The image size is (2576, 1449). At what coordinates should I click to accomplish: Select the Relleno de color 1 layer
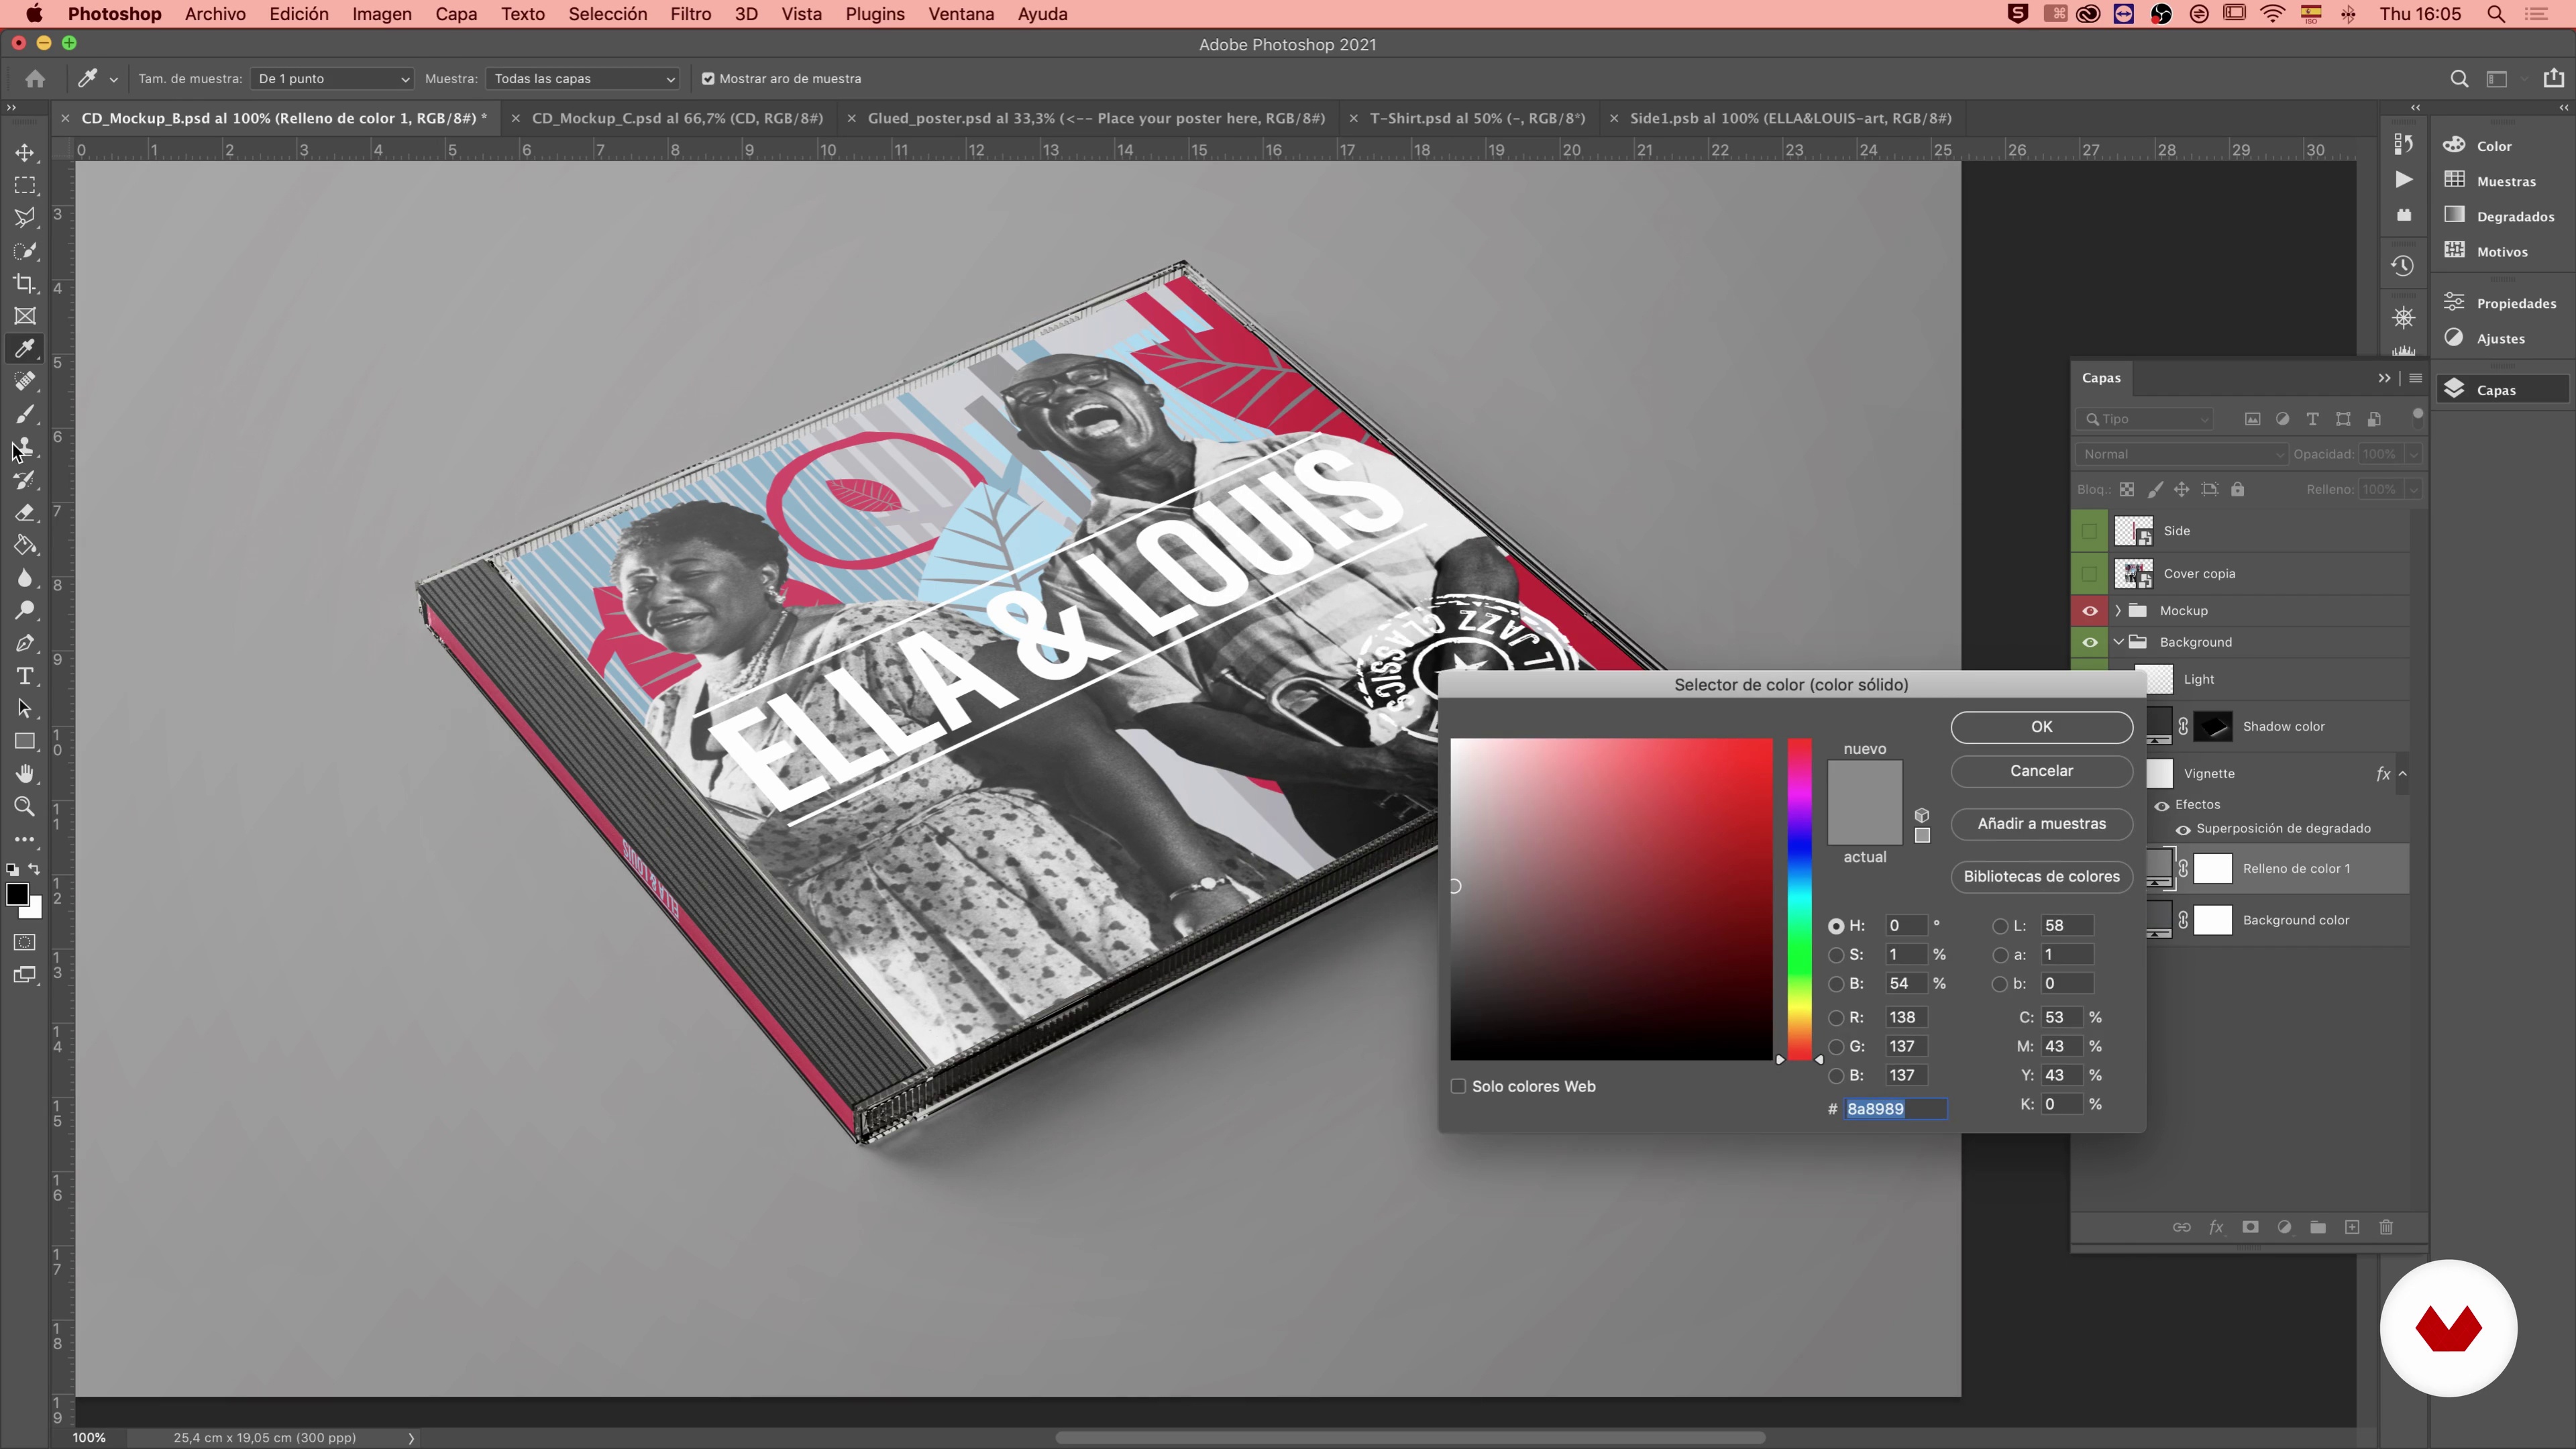click(2295, 869)
